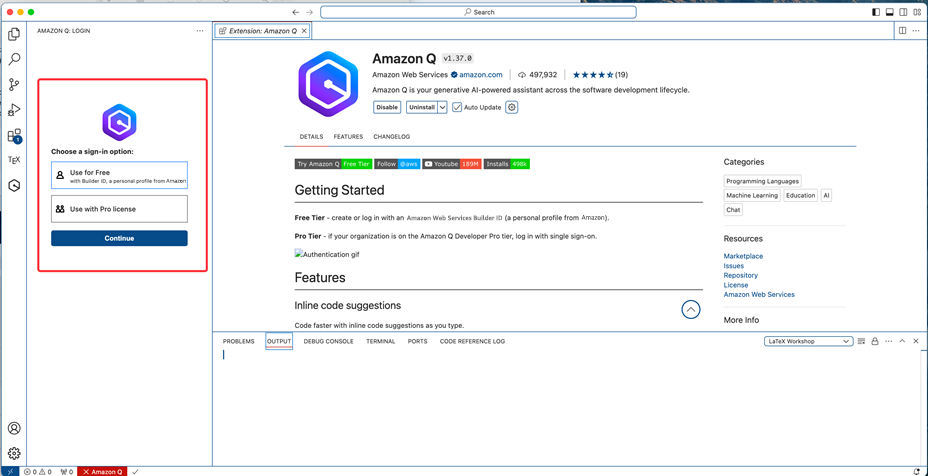Switch to the TERMINAL panel tab
This screenshot has height=476, width=928.
pos(381,342)
